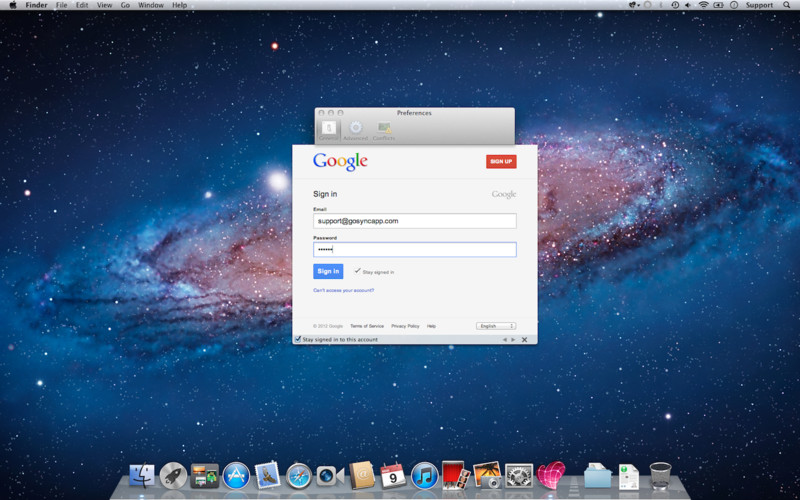The image size is (800, 500).
Task: Open iCal calendar icon showing 9
Action: [393, 476]
